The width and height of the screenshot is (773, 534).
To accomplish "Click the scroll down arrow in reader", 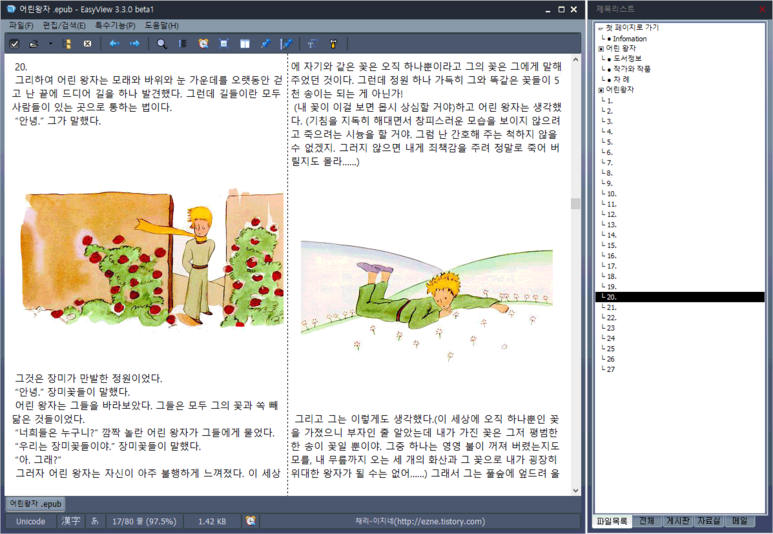I will click(x=575, y=490).
